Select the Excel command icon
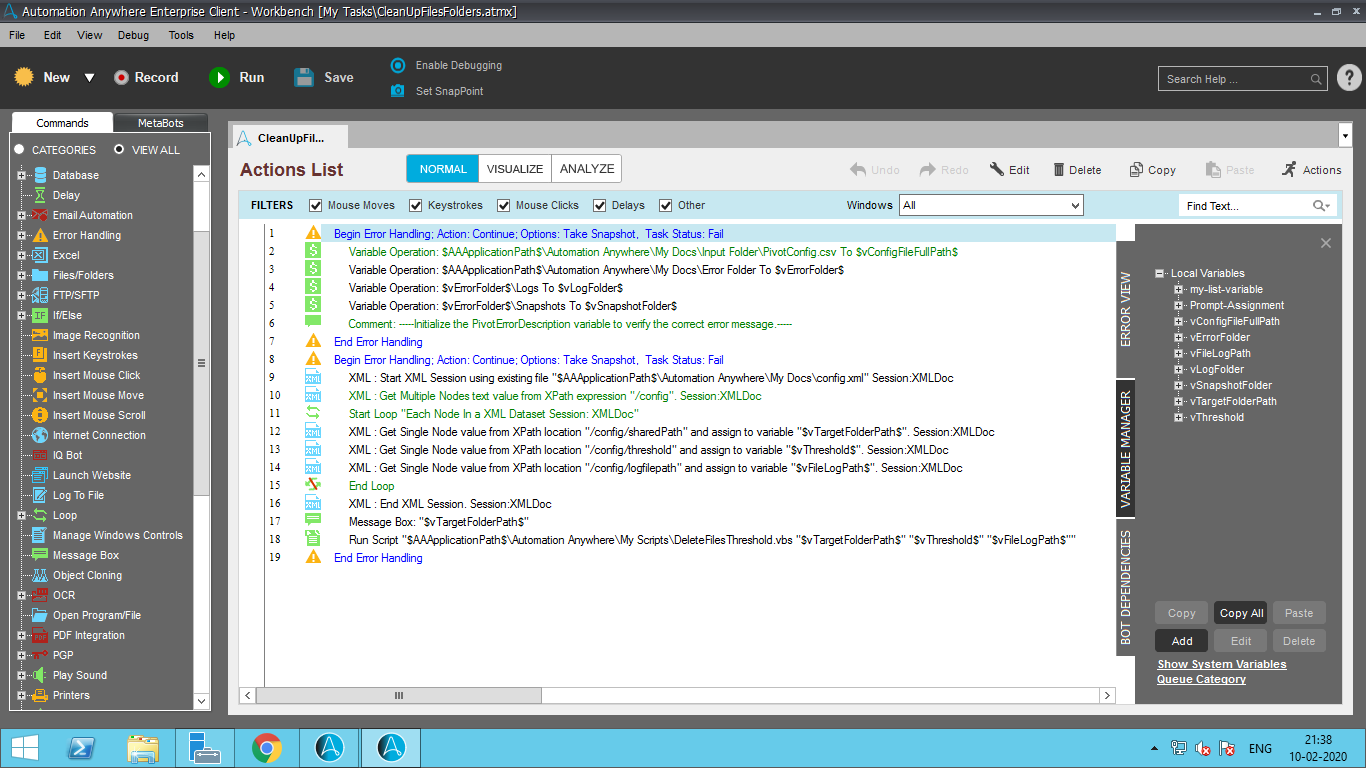The height and width of the screenshot is (768, 1366). pyautogui.click(x=40, y=255)
